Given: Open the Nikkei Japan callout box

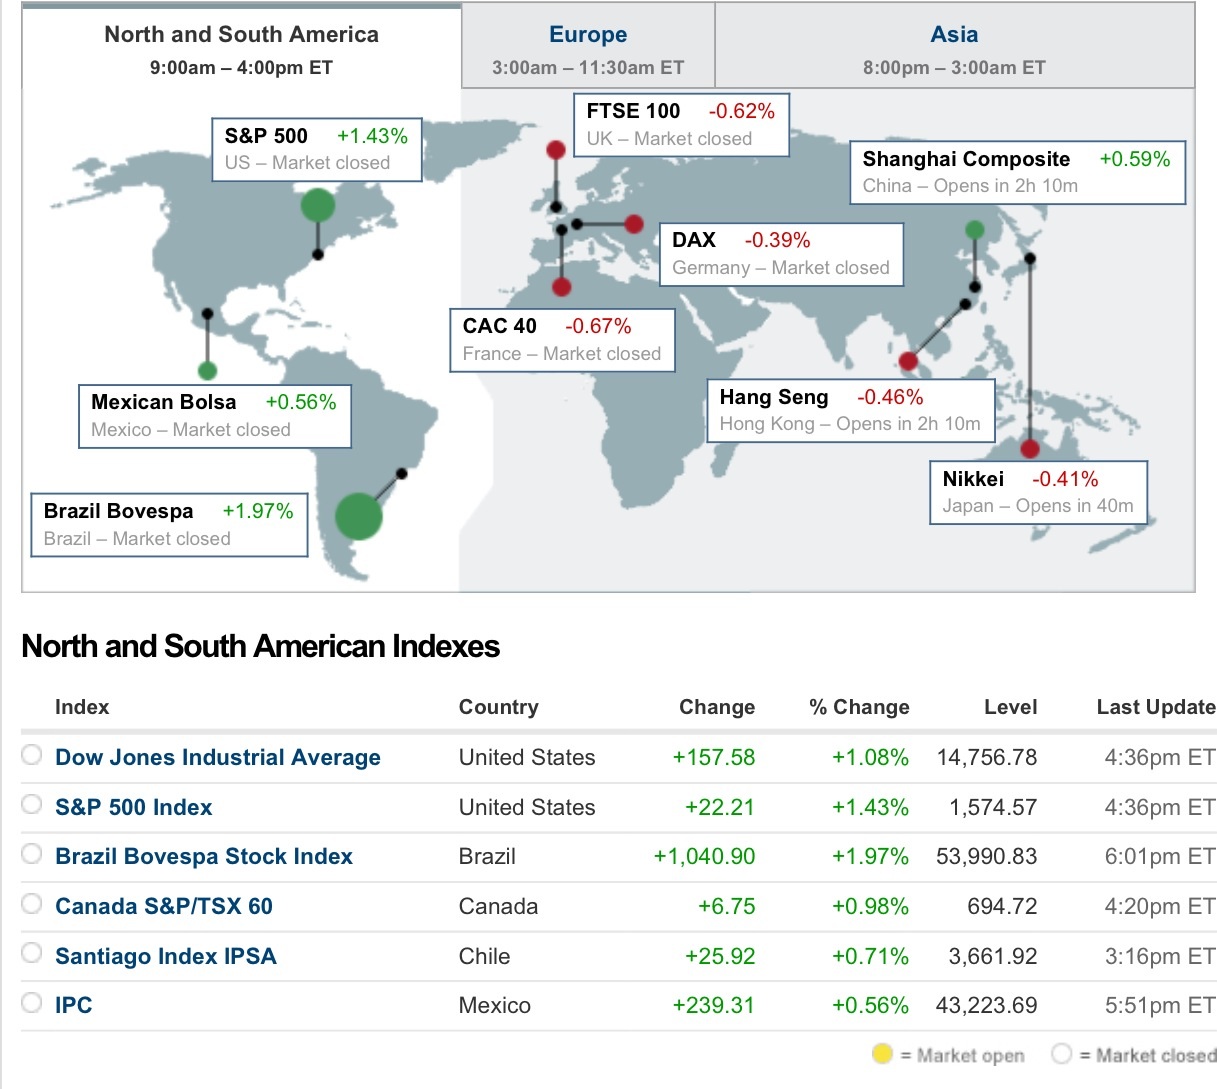Looking at the screenshot, I should (1038, 492).
